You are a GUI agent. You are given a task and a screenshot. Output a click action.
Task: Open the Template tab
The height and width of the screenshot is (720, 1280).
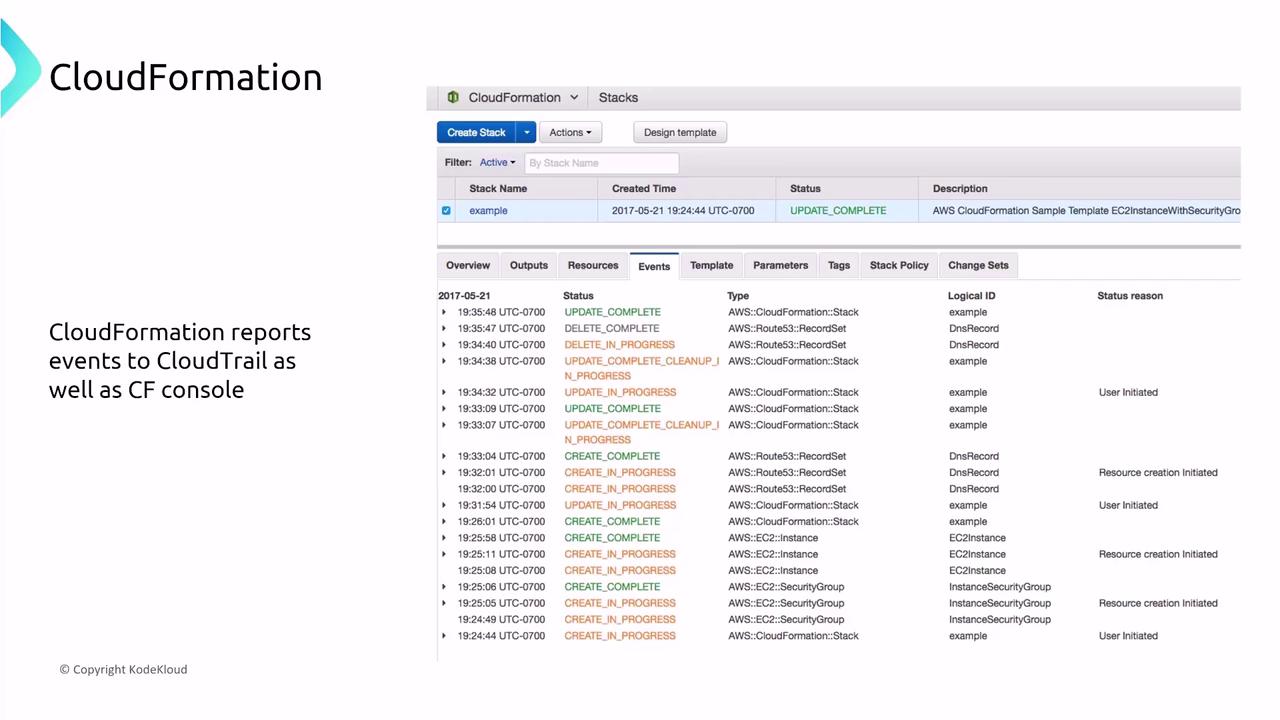[712, 265]
